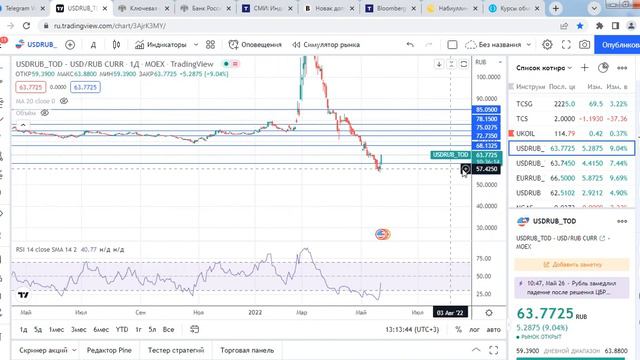Screen dimensions: 640x360
Task: Open the price scale settings gear
Action: tap(489, 313)
